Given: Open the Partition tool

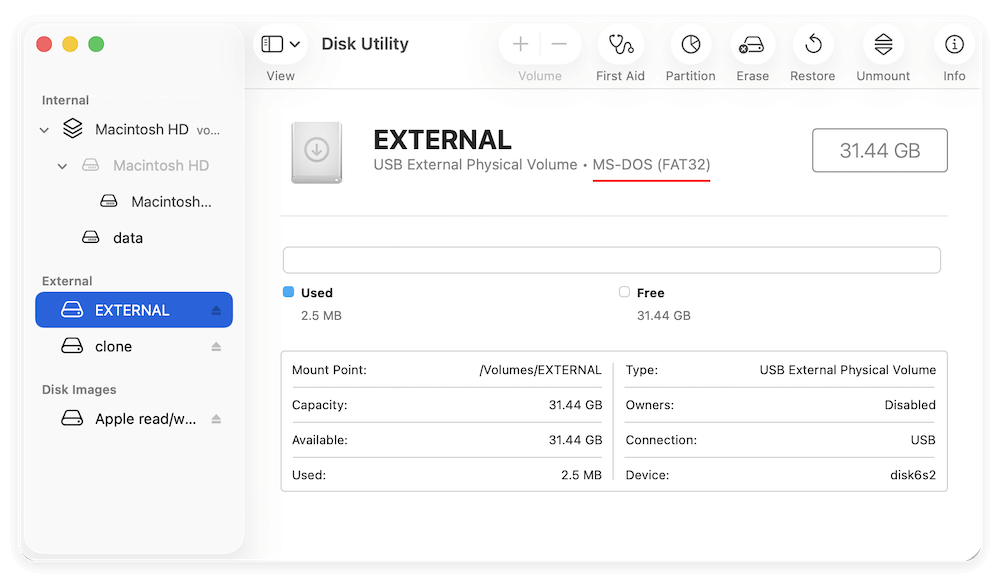Looking at the screenshot, I should pyautogui.click(x=690, y=44).
